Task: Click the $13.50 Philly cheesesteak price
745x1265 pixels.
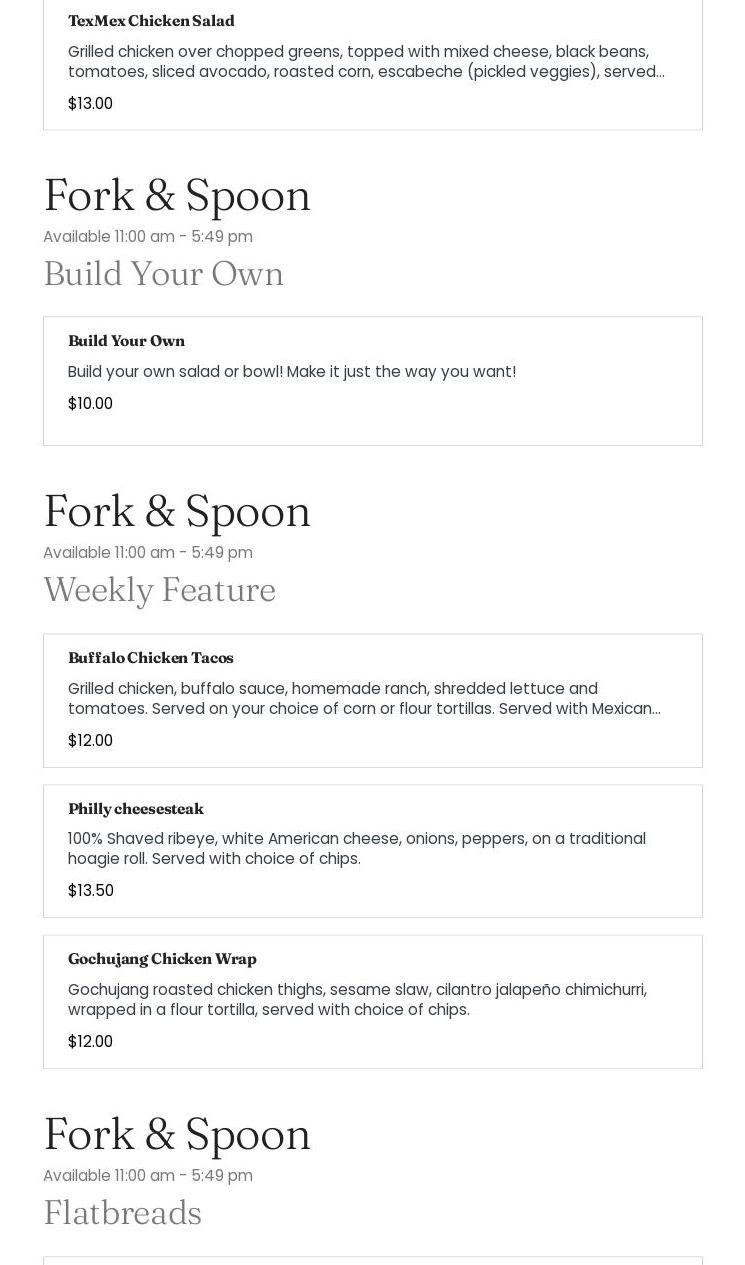Action: tap(90, 891)
